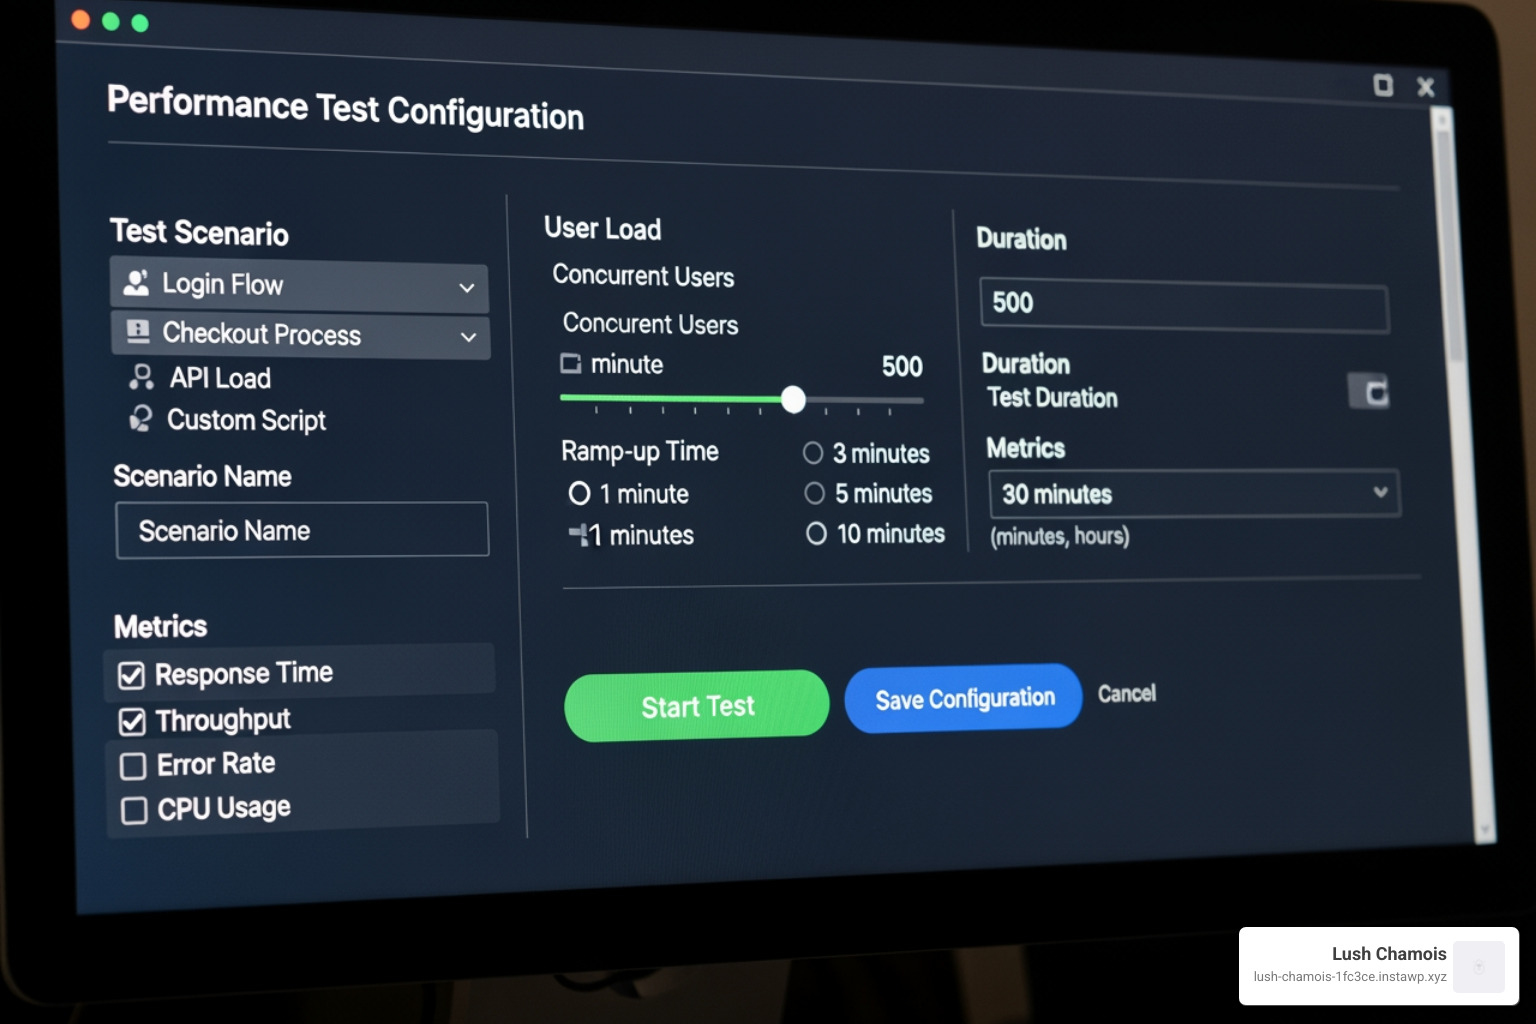The image size is (1536, 1024).
Task: Focus the Scenario Name input field
Action: point(302,530)
